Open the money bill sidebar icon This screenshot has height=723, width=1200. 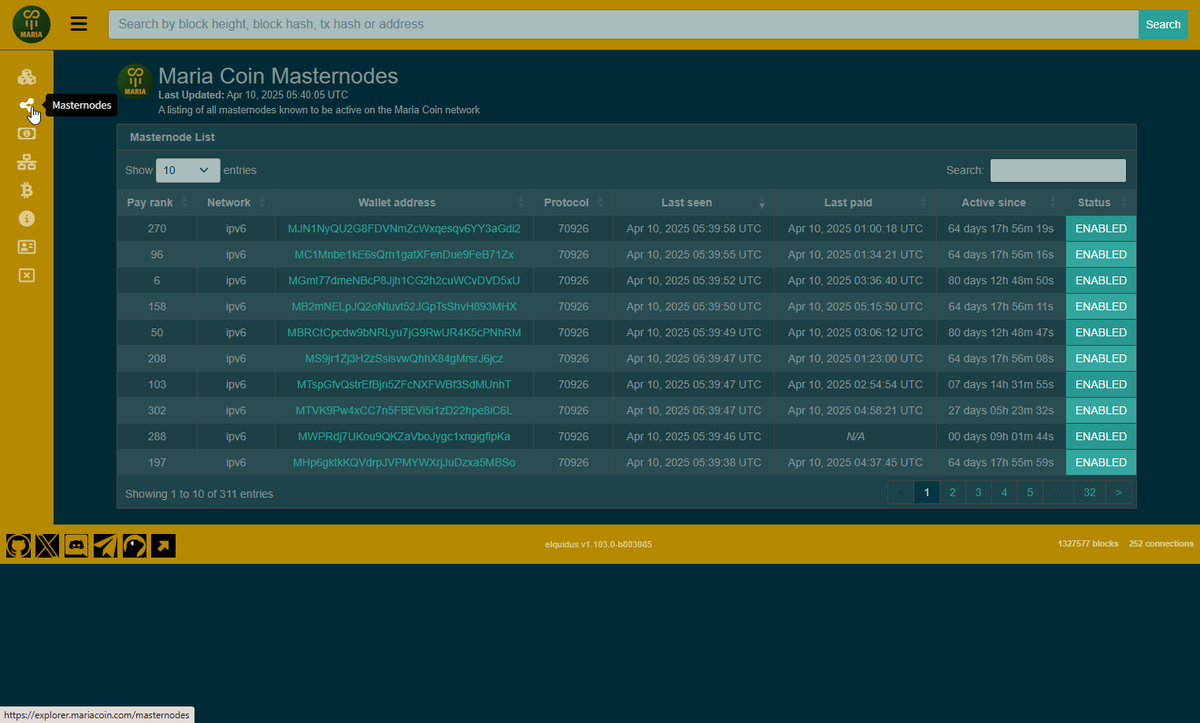pyautogui.click(x=27, y=133)
